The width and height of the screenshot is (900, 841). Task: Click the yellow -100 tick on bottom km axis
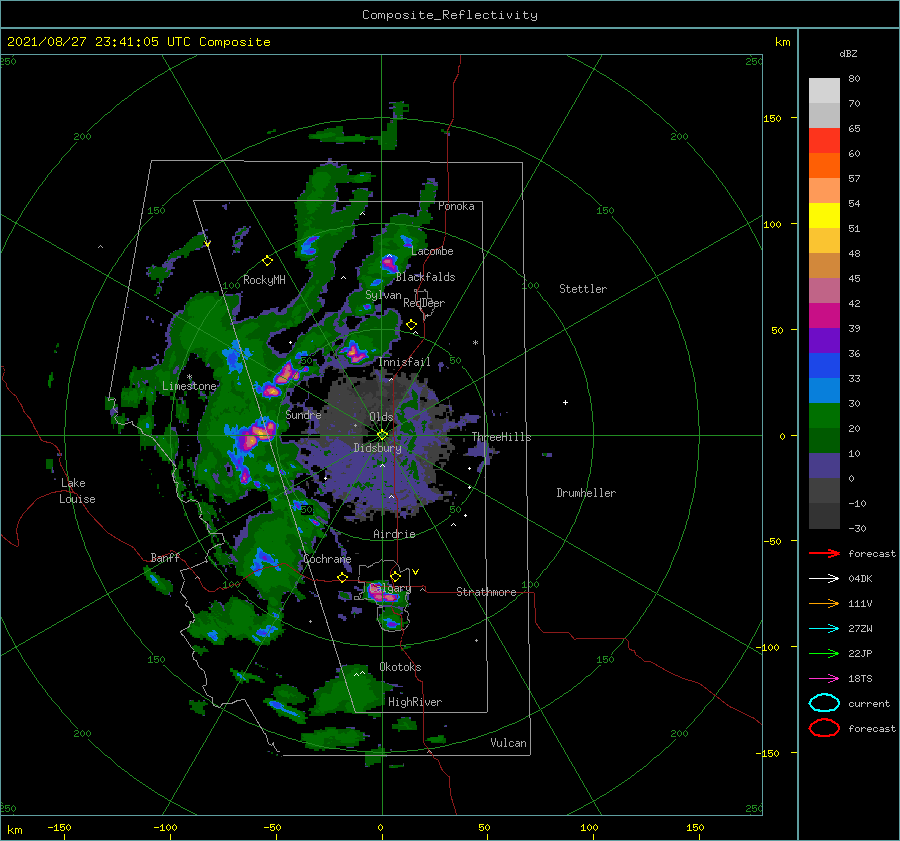pyautogui.click(x=165, y=827)
